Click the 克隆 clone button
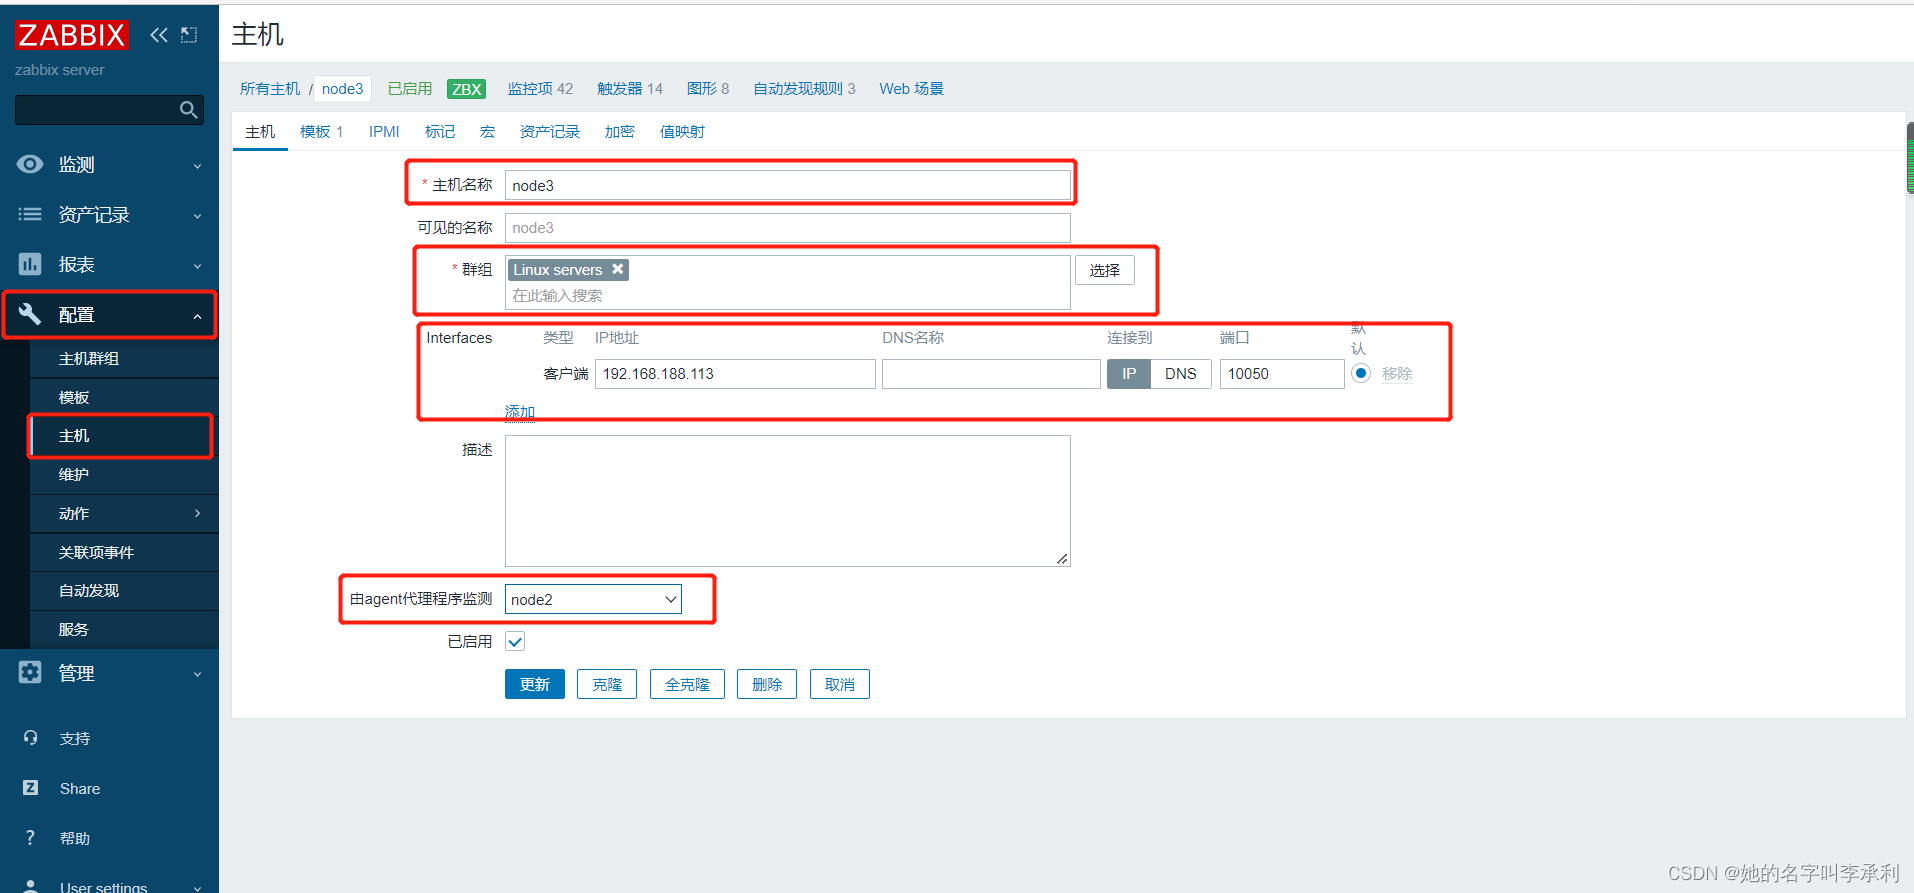The image size is (1914, 893). click(x=607, y=684)
